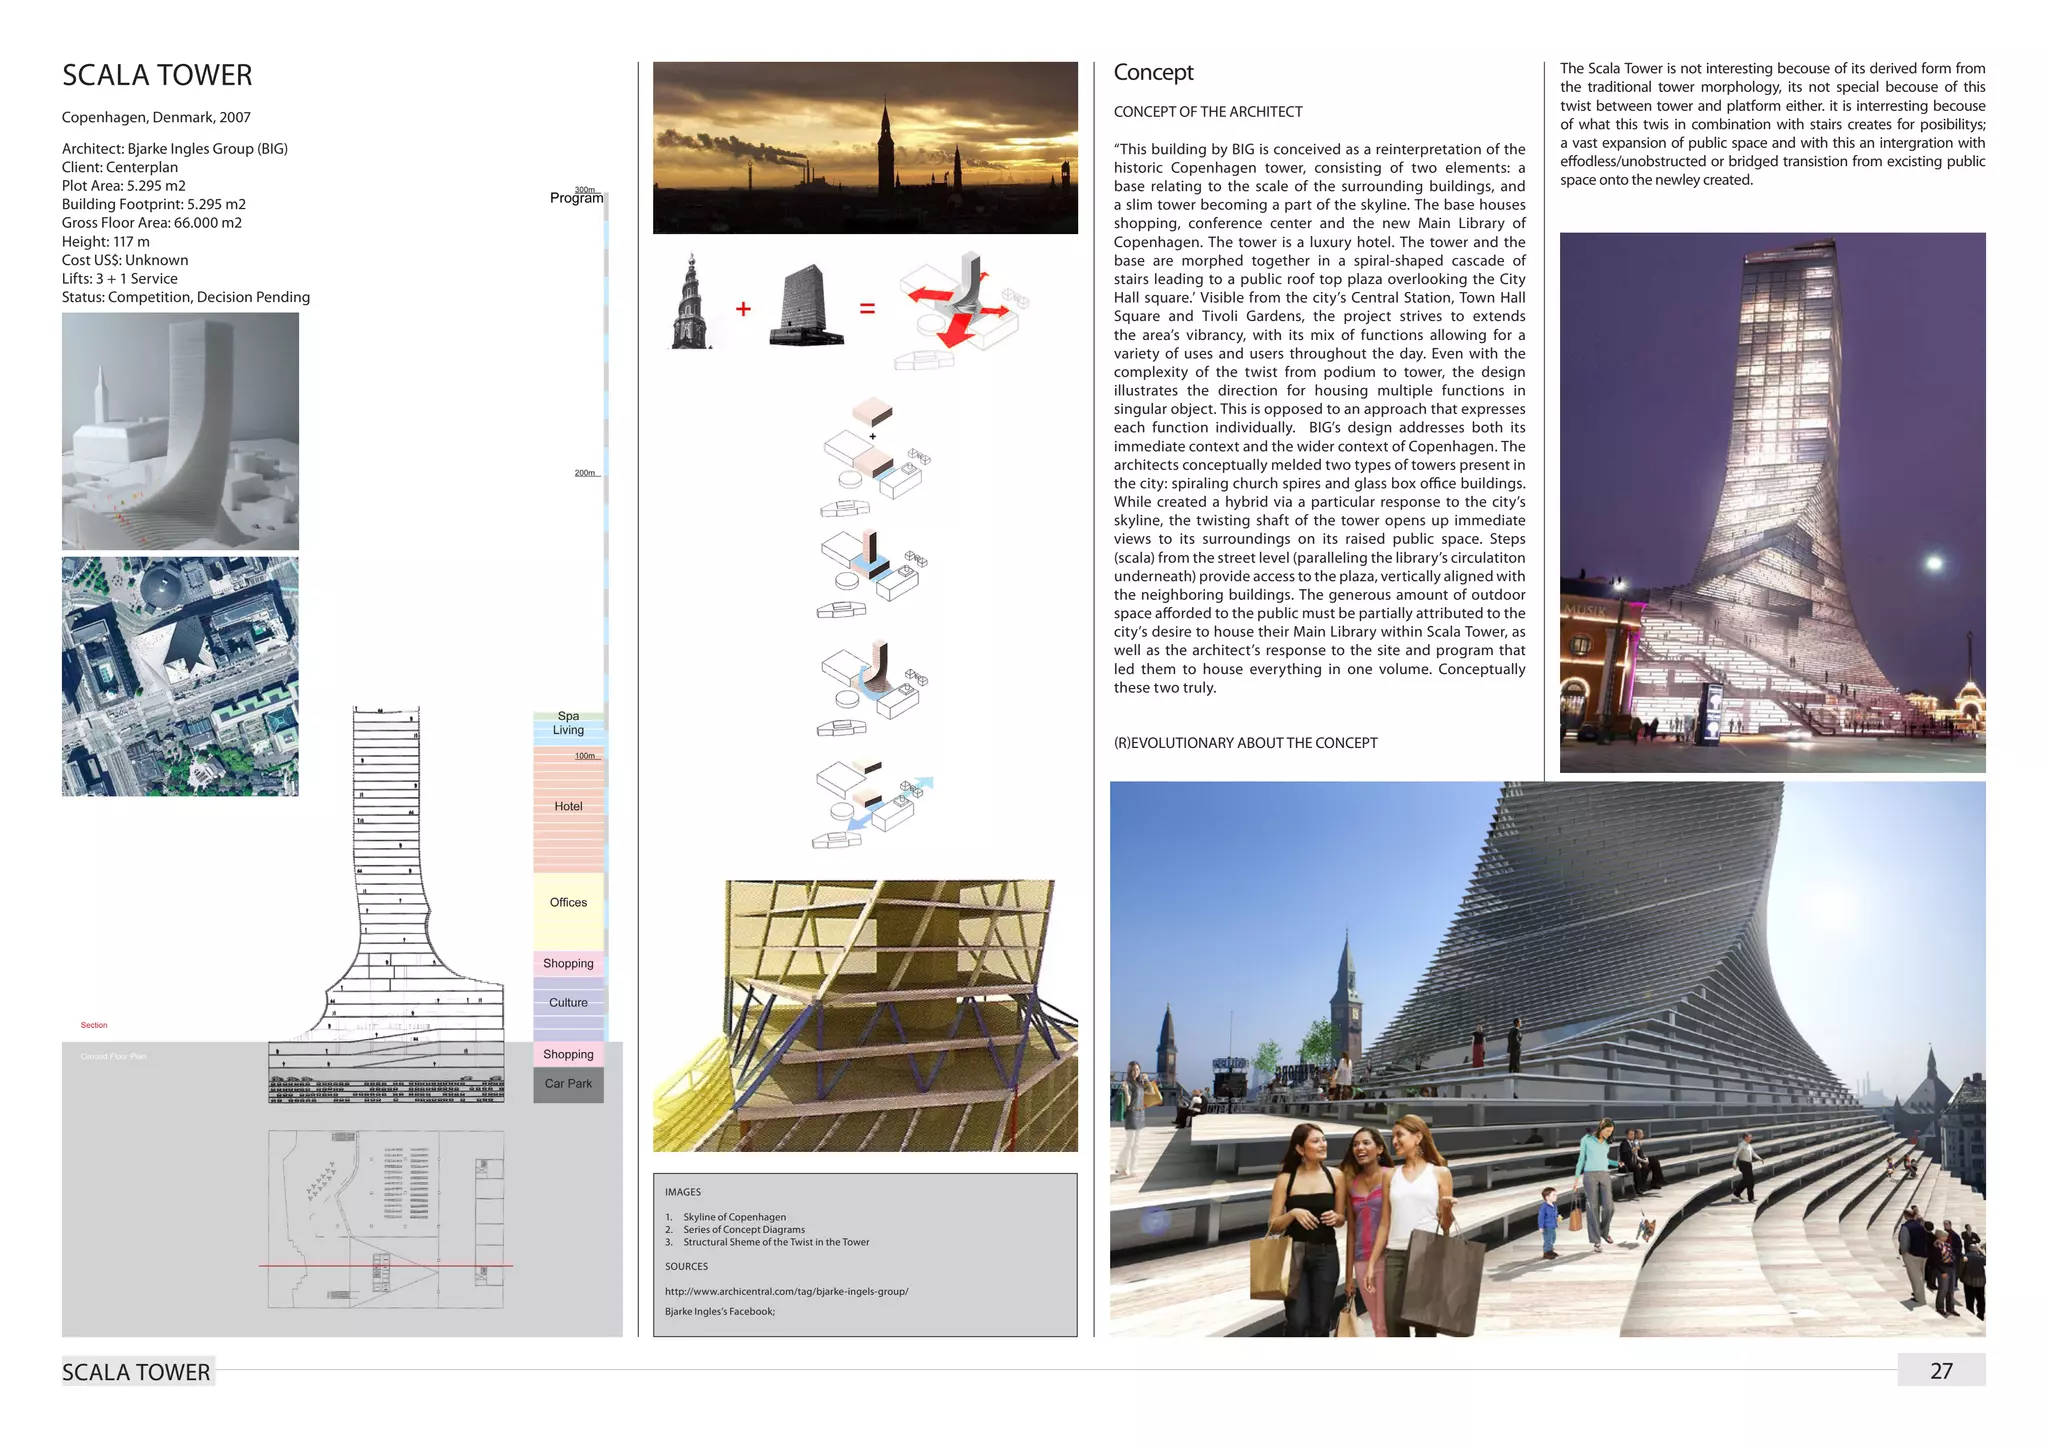The width and height of the screenshot is (2048, 1448).
Task: Click "Copenhagen, Denmark, 2007" subtitle
Action: point(156,117)
